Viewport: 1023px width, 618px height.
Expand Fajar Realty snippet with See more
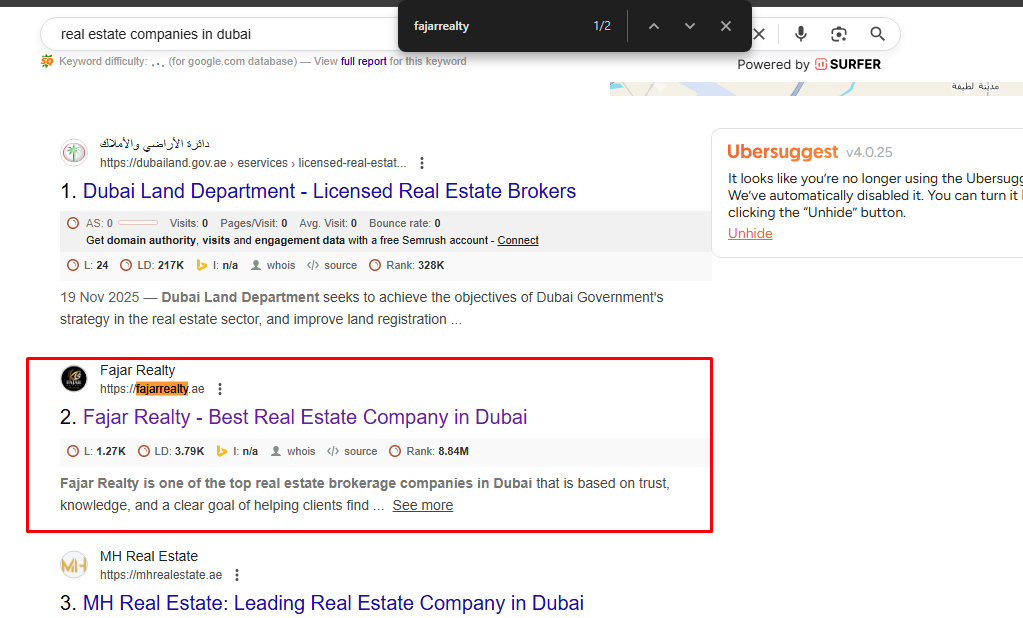422,505
